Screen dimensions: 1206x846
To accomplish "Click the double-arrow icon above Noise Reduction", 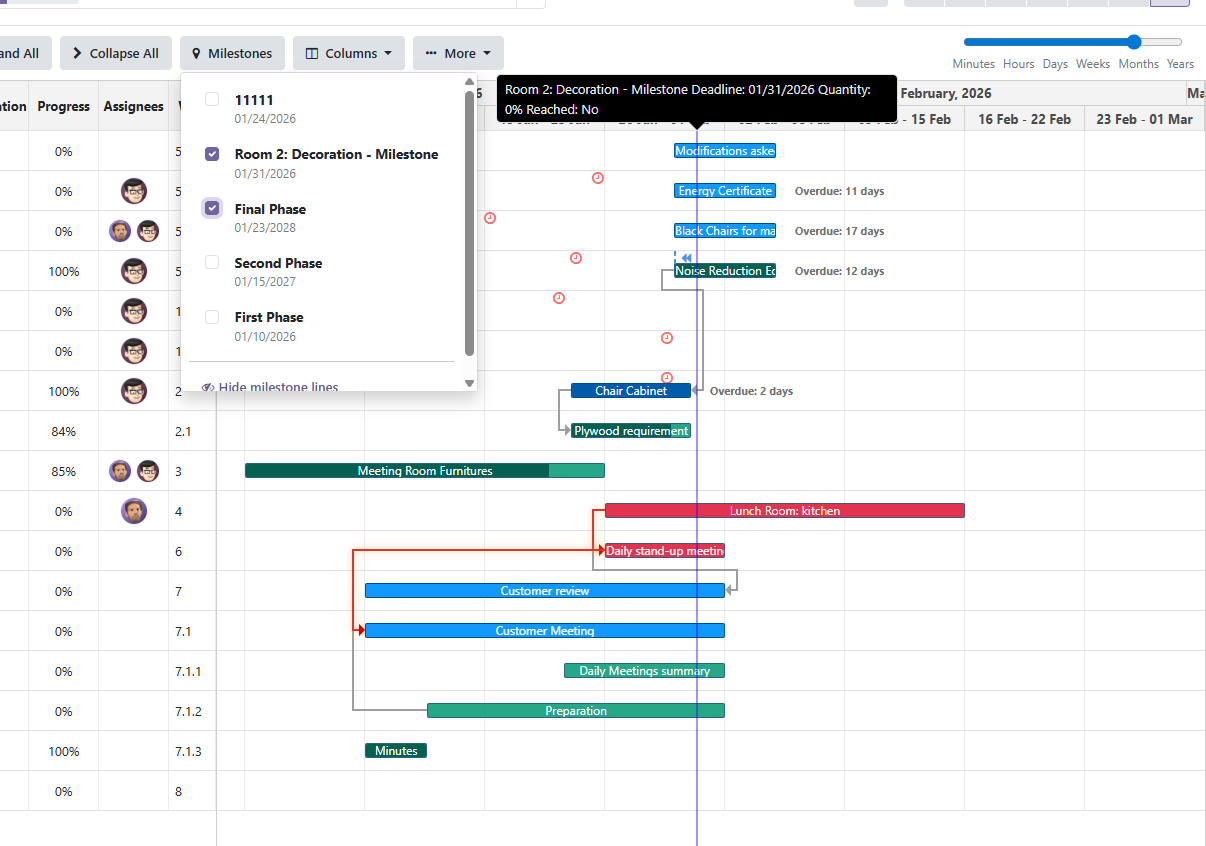I will coord(687,258).
